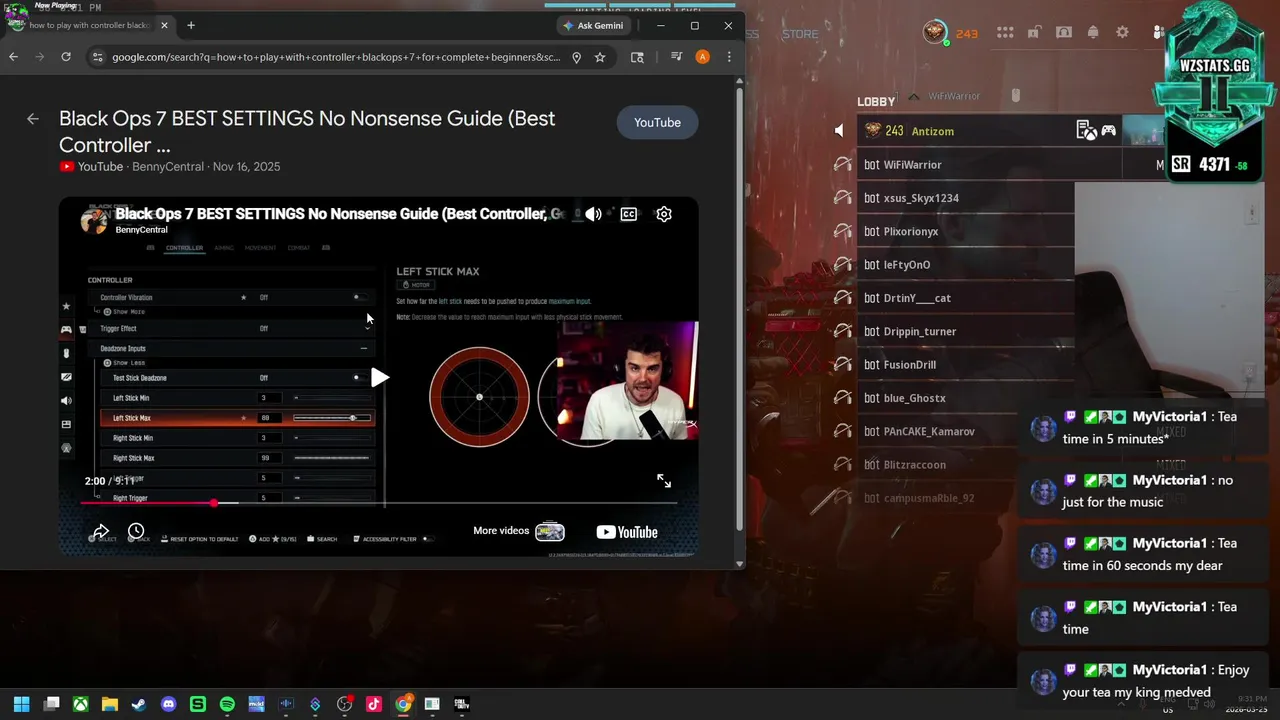Open game headset channel icon
The height and width of the screenshot is (720, 1280).
(1064, 33)
